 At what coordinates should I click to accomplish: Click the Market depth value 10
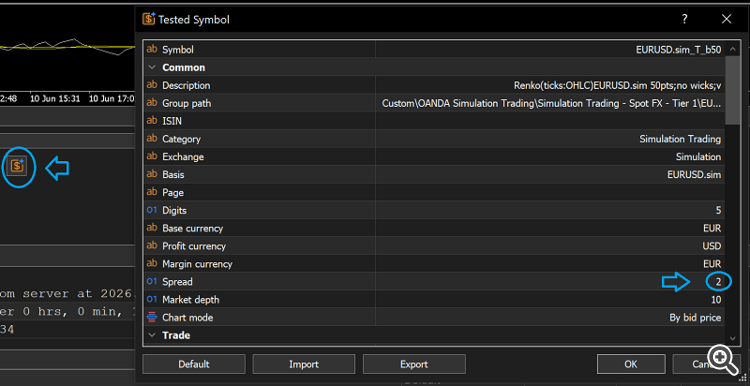pyautogui.click(x=717, y=299)
